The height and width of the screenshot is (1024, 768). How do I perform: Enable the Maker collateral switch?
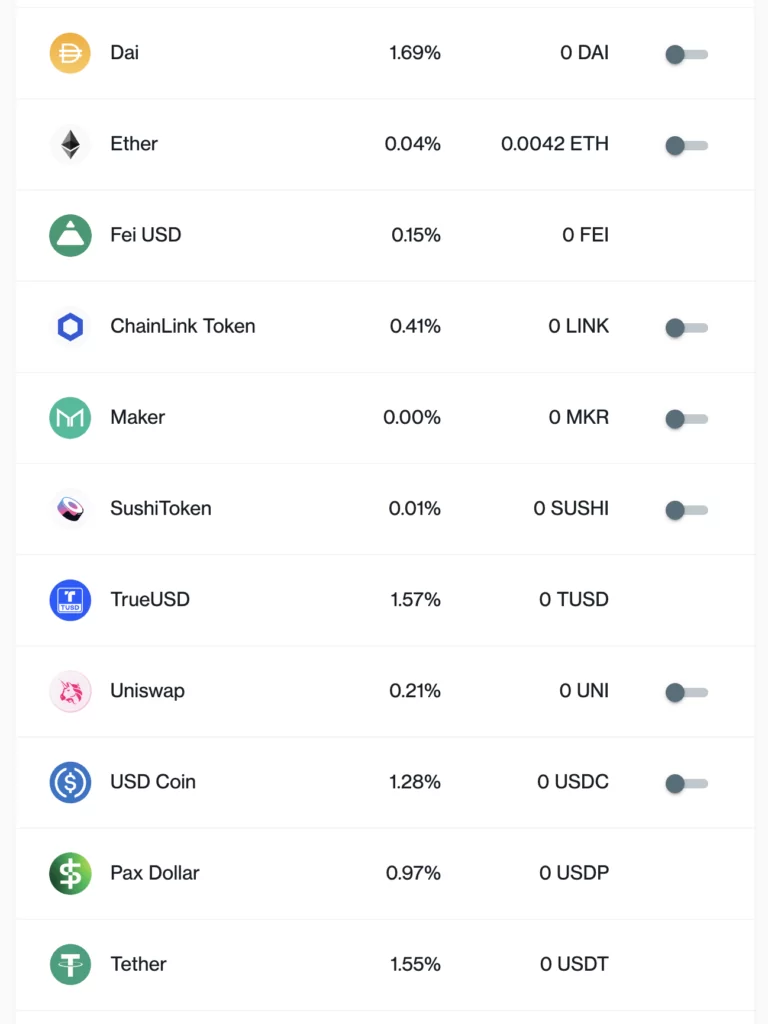(686, 418)
